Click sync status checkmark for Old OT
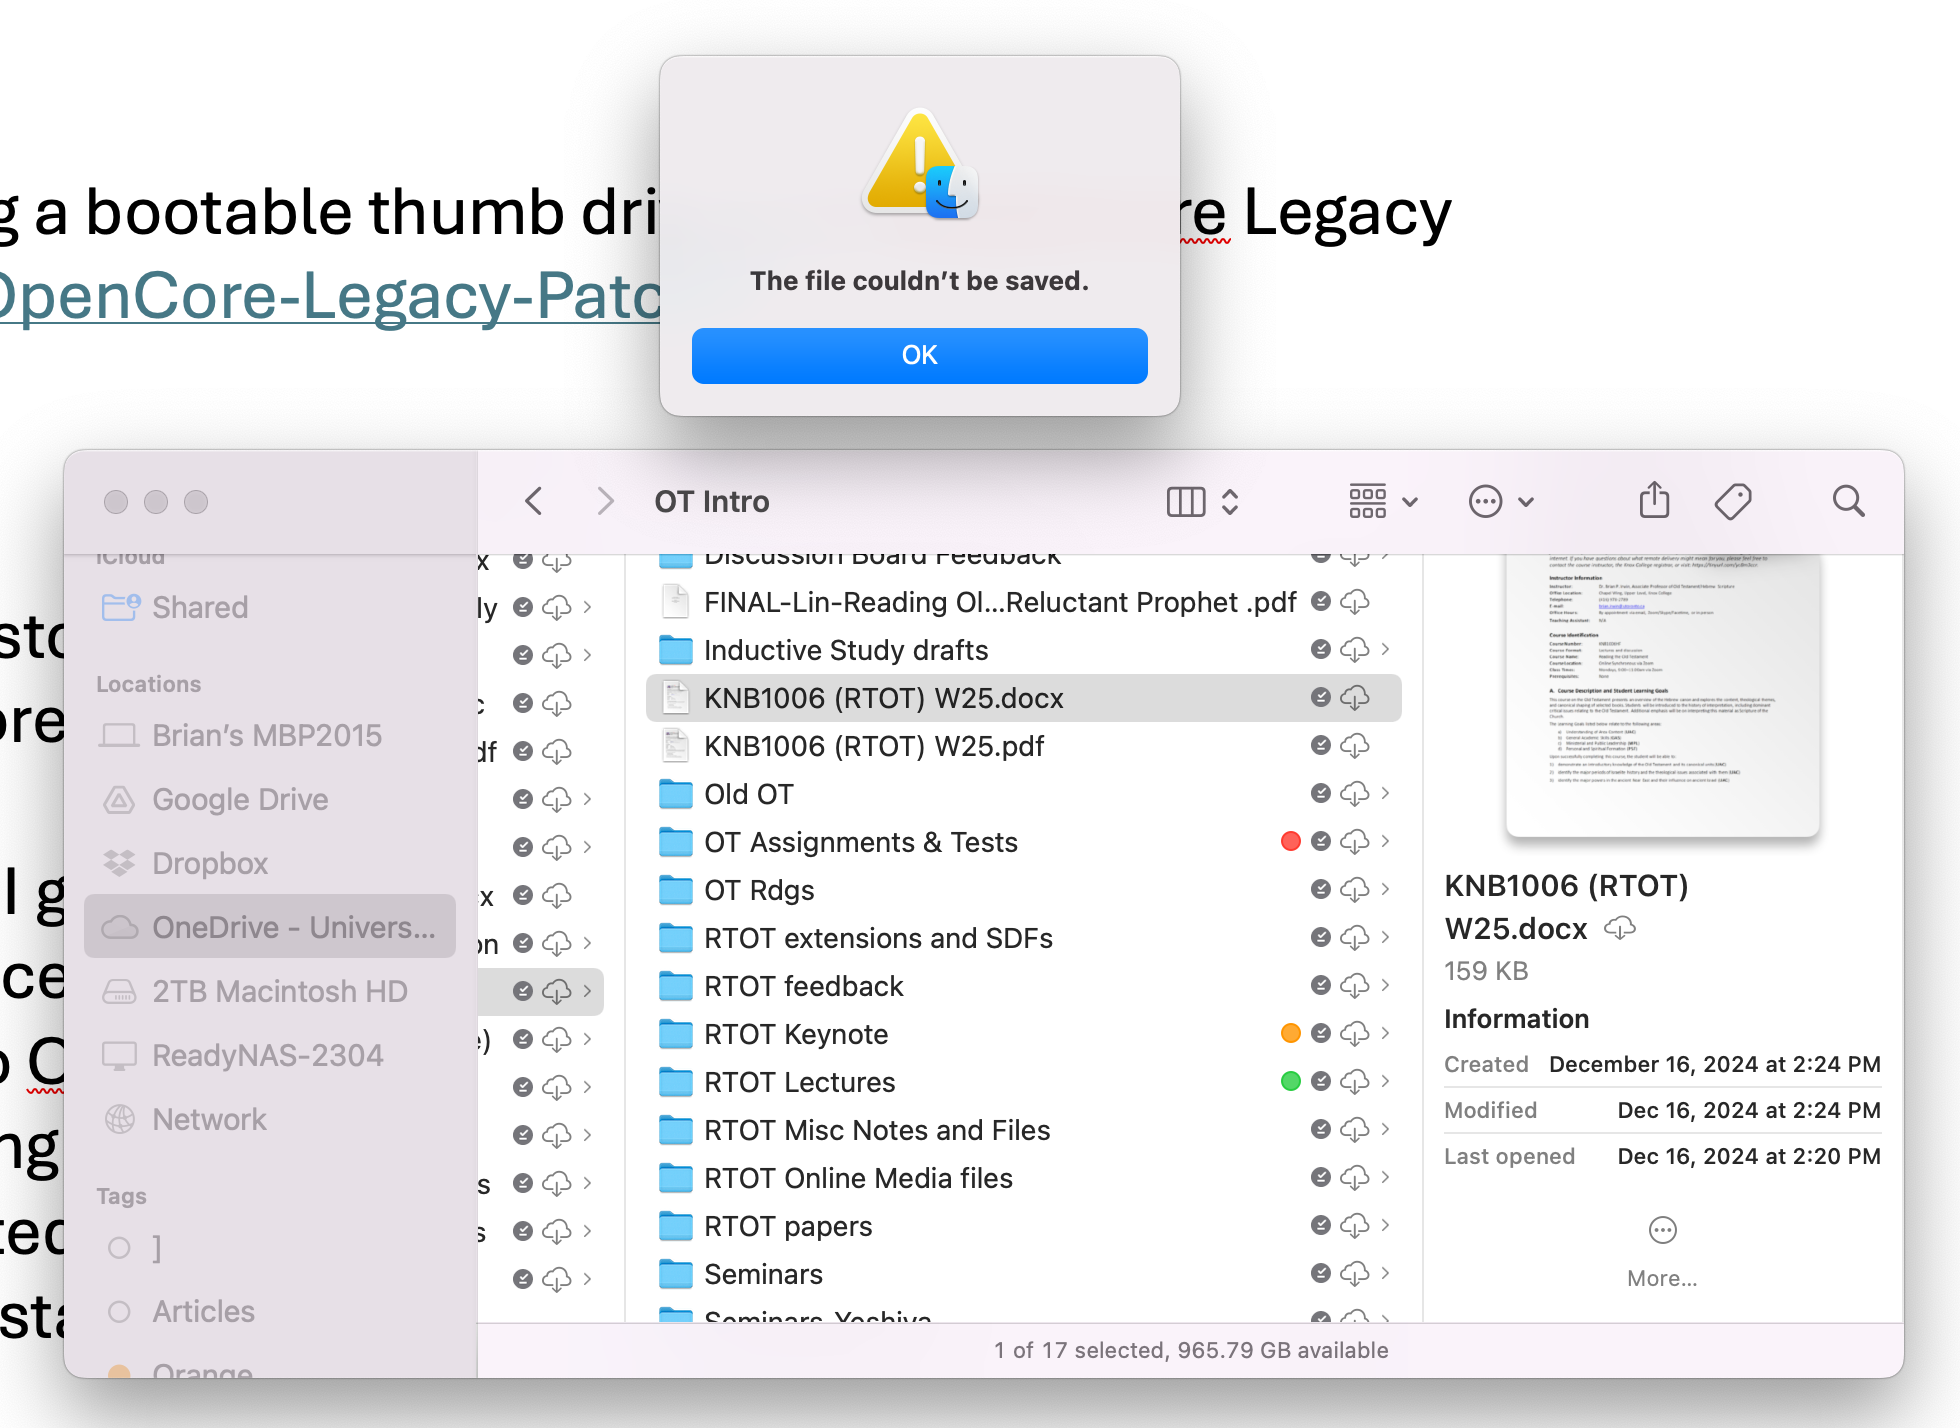Screen dimensions: 1960x1428 click(x=1320, y=794)
